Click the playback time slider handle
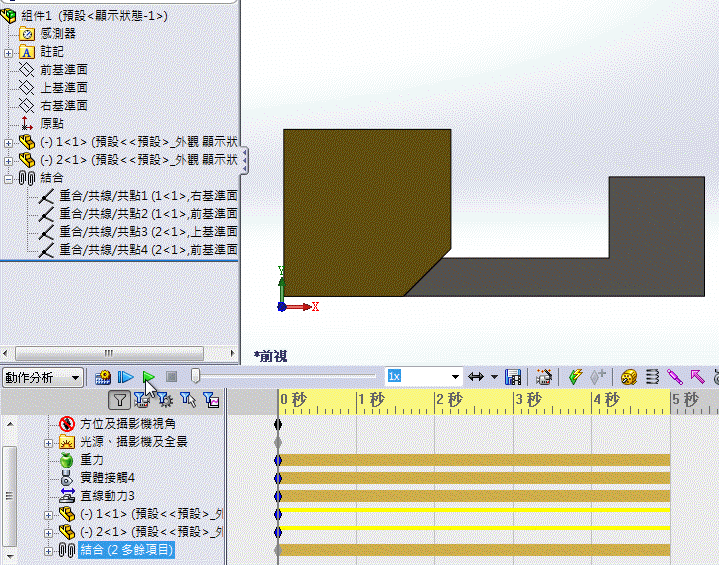 click(195, 376)
